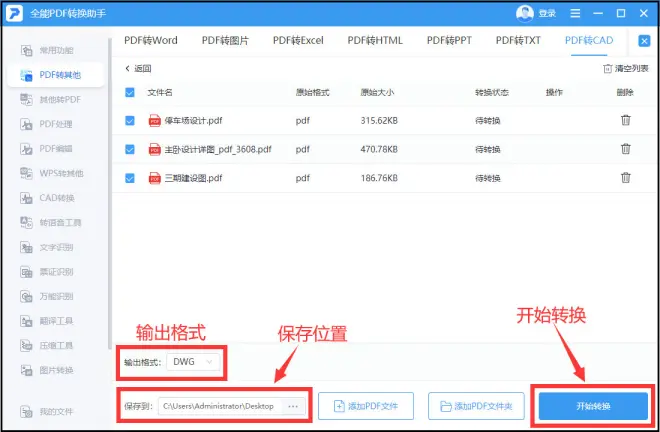Open the 输出格式 DWG dropdown

[193, 362]
